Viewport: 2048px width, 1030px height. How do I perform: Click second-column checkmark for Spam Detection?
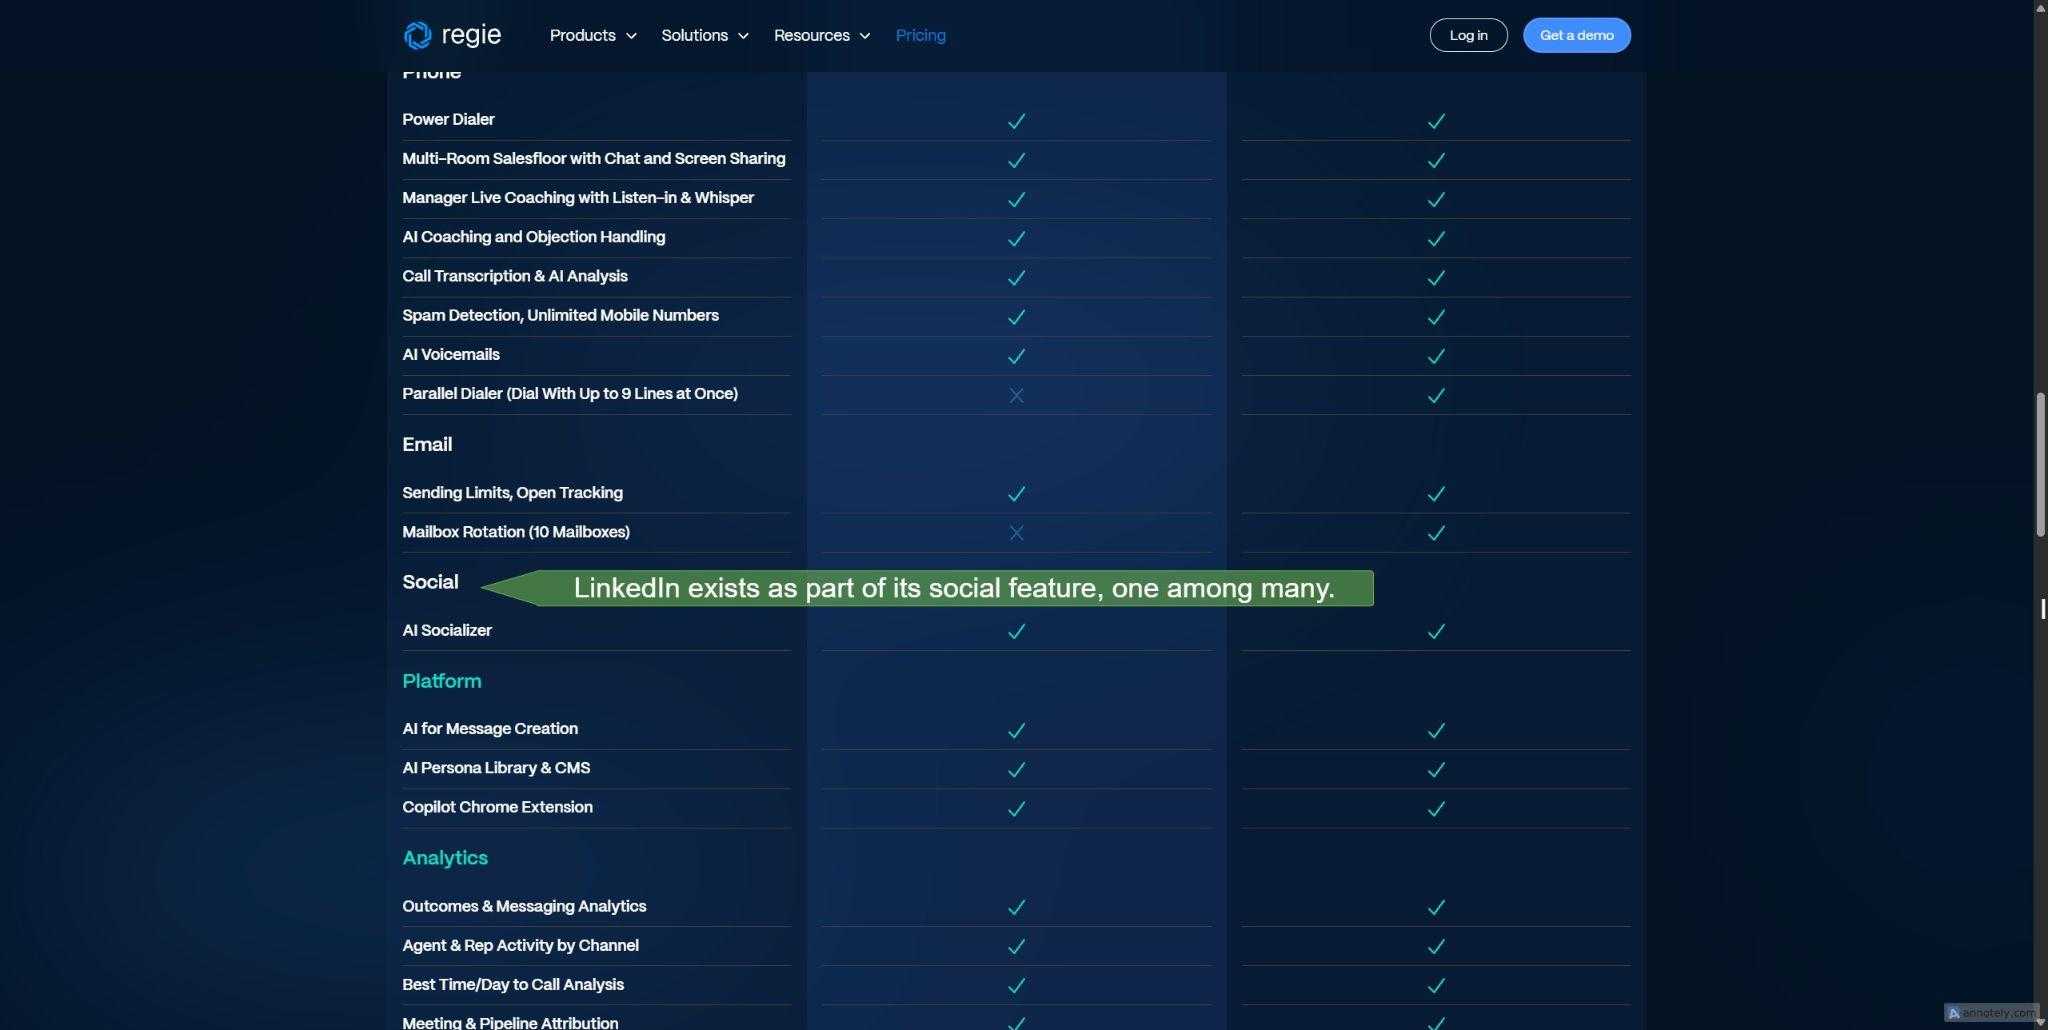tap(1436, 317)
